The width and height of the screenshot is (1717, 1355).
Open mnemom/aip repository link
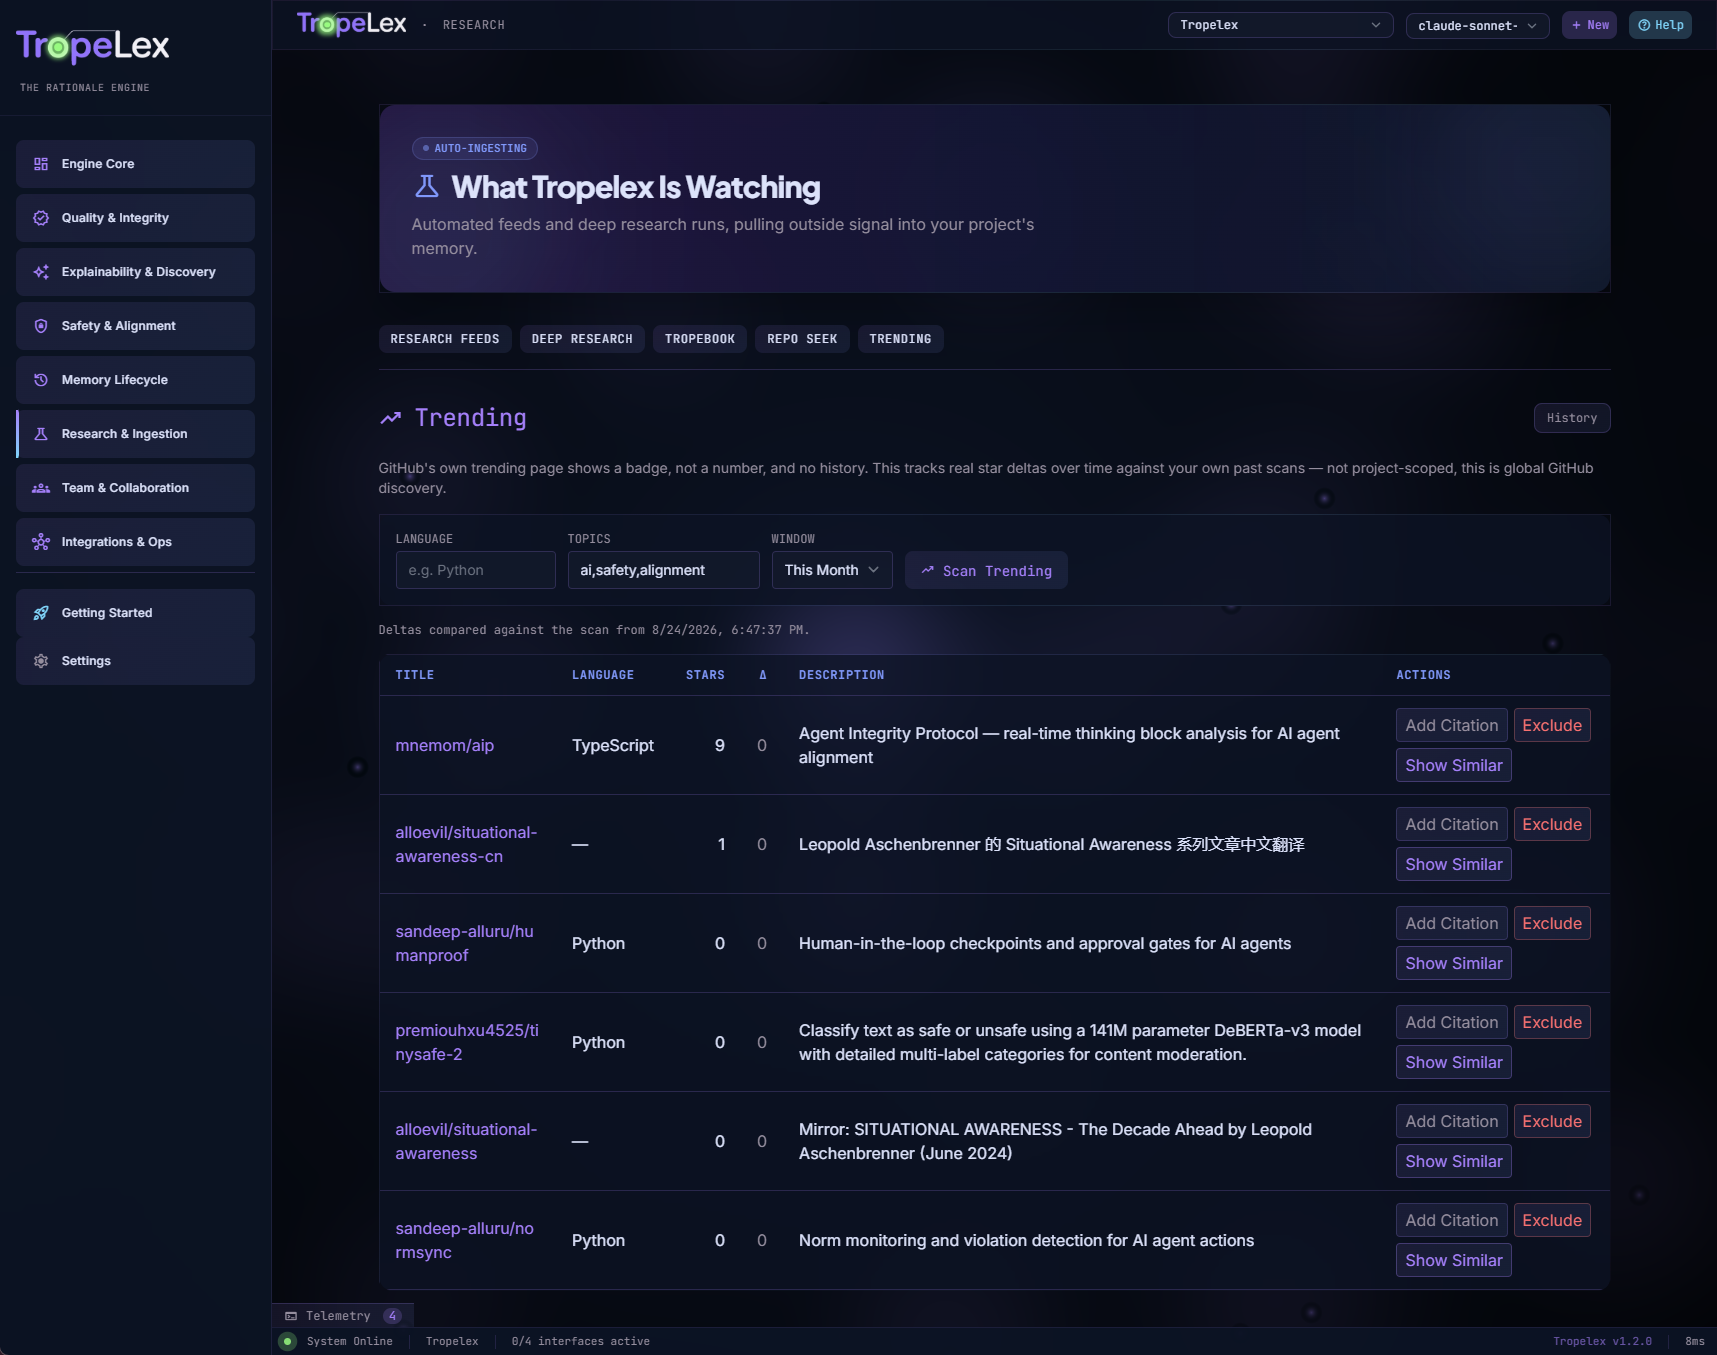click(445, 745)
